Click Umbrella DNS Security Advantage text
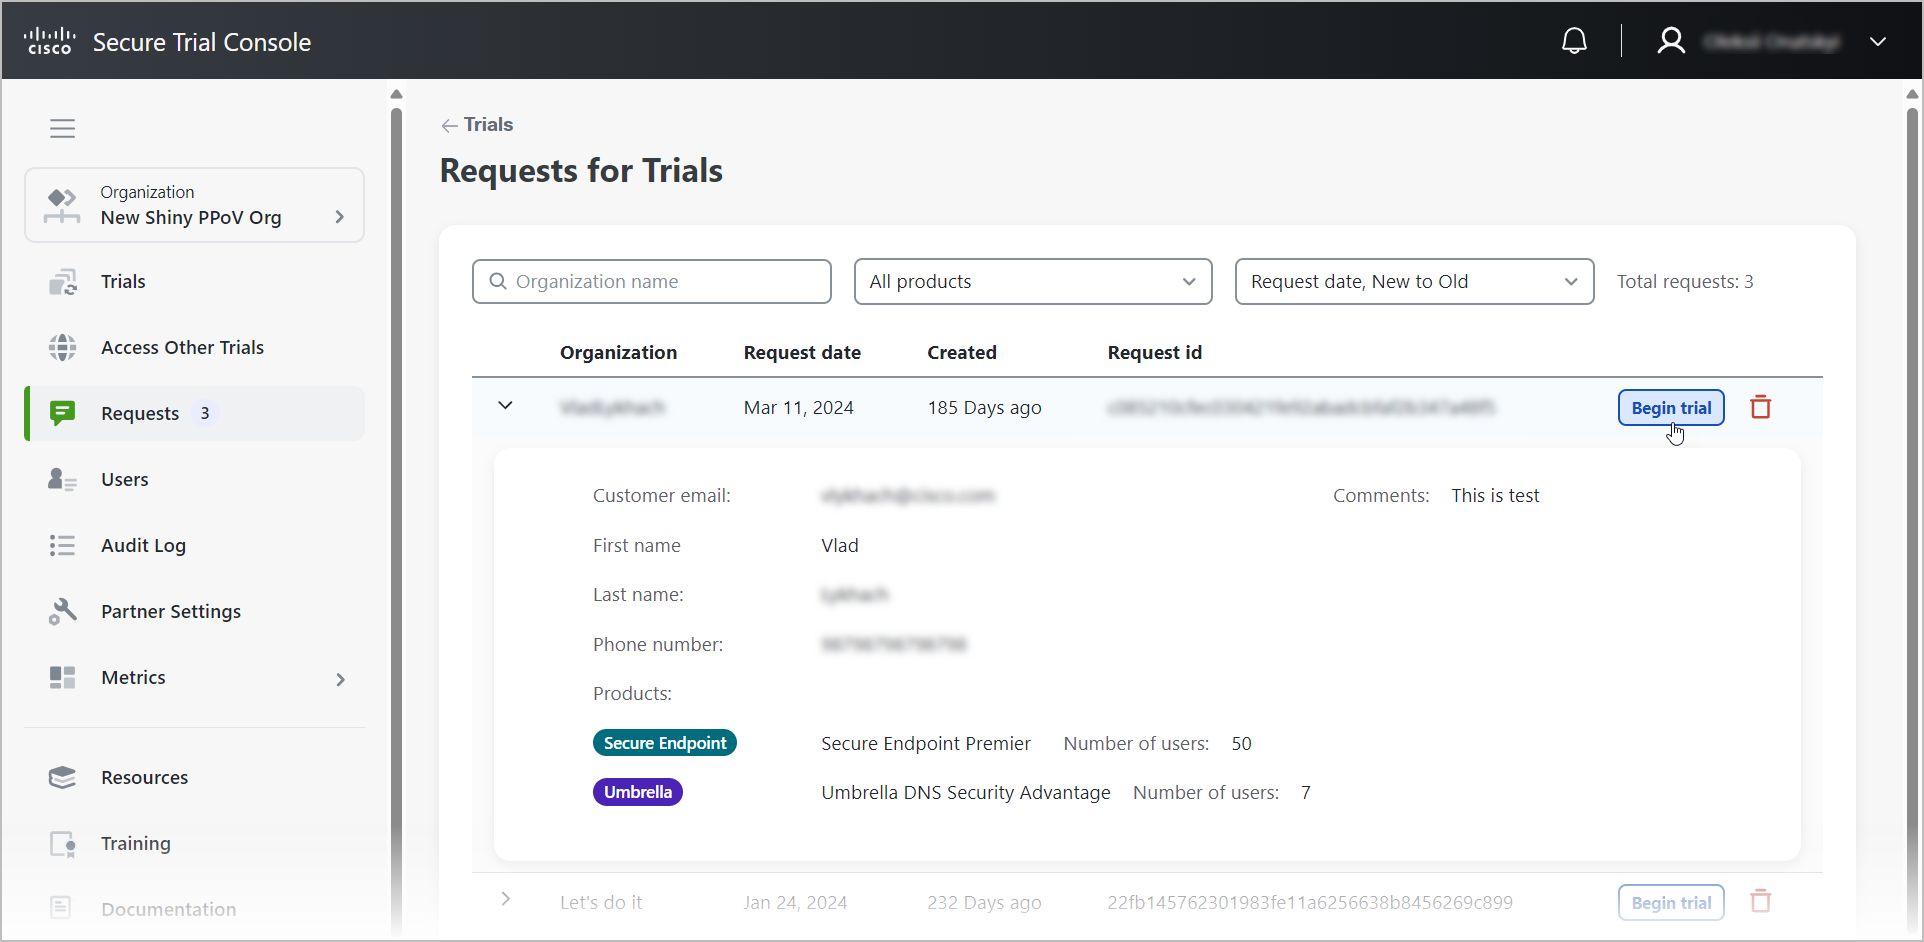Viewport: 1924px width, 942px height. pos(966,793)
